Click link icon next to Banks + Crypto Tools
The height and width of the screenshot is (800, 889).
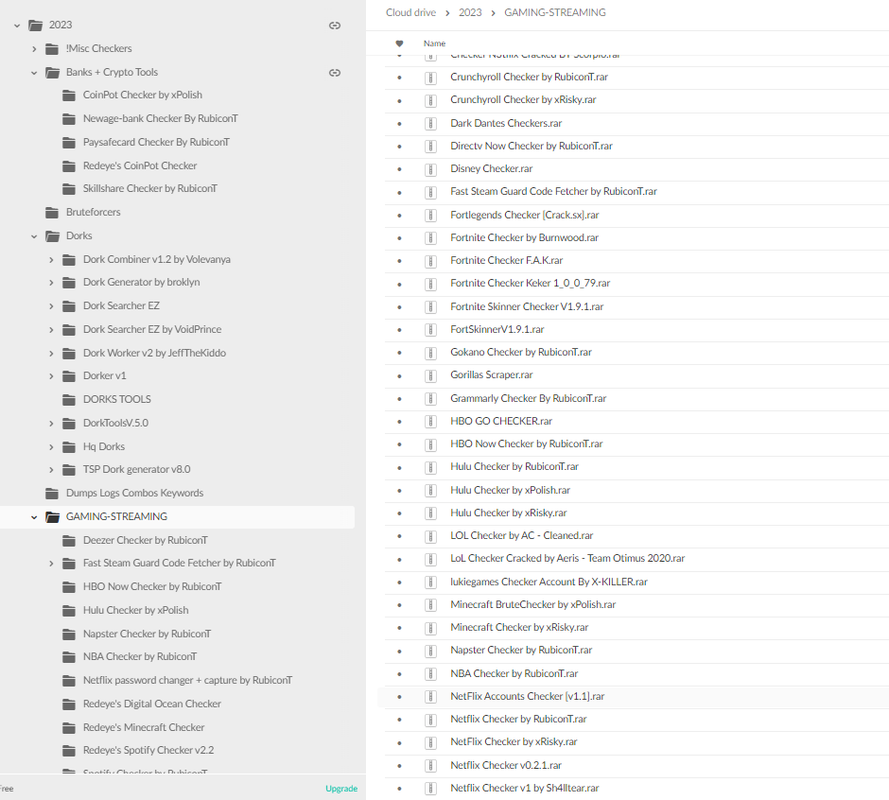click(x=335, y=73)
